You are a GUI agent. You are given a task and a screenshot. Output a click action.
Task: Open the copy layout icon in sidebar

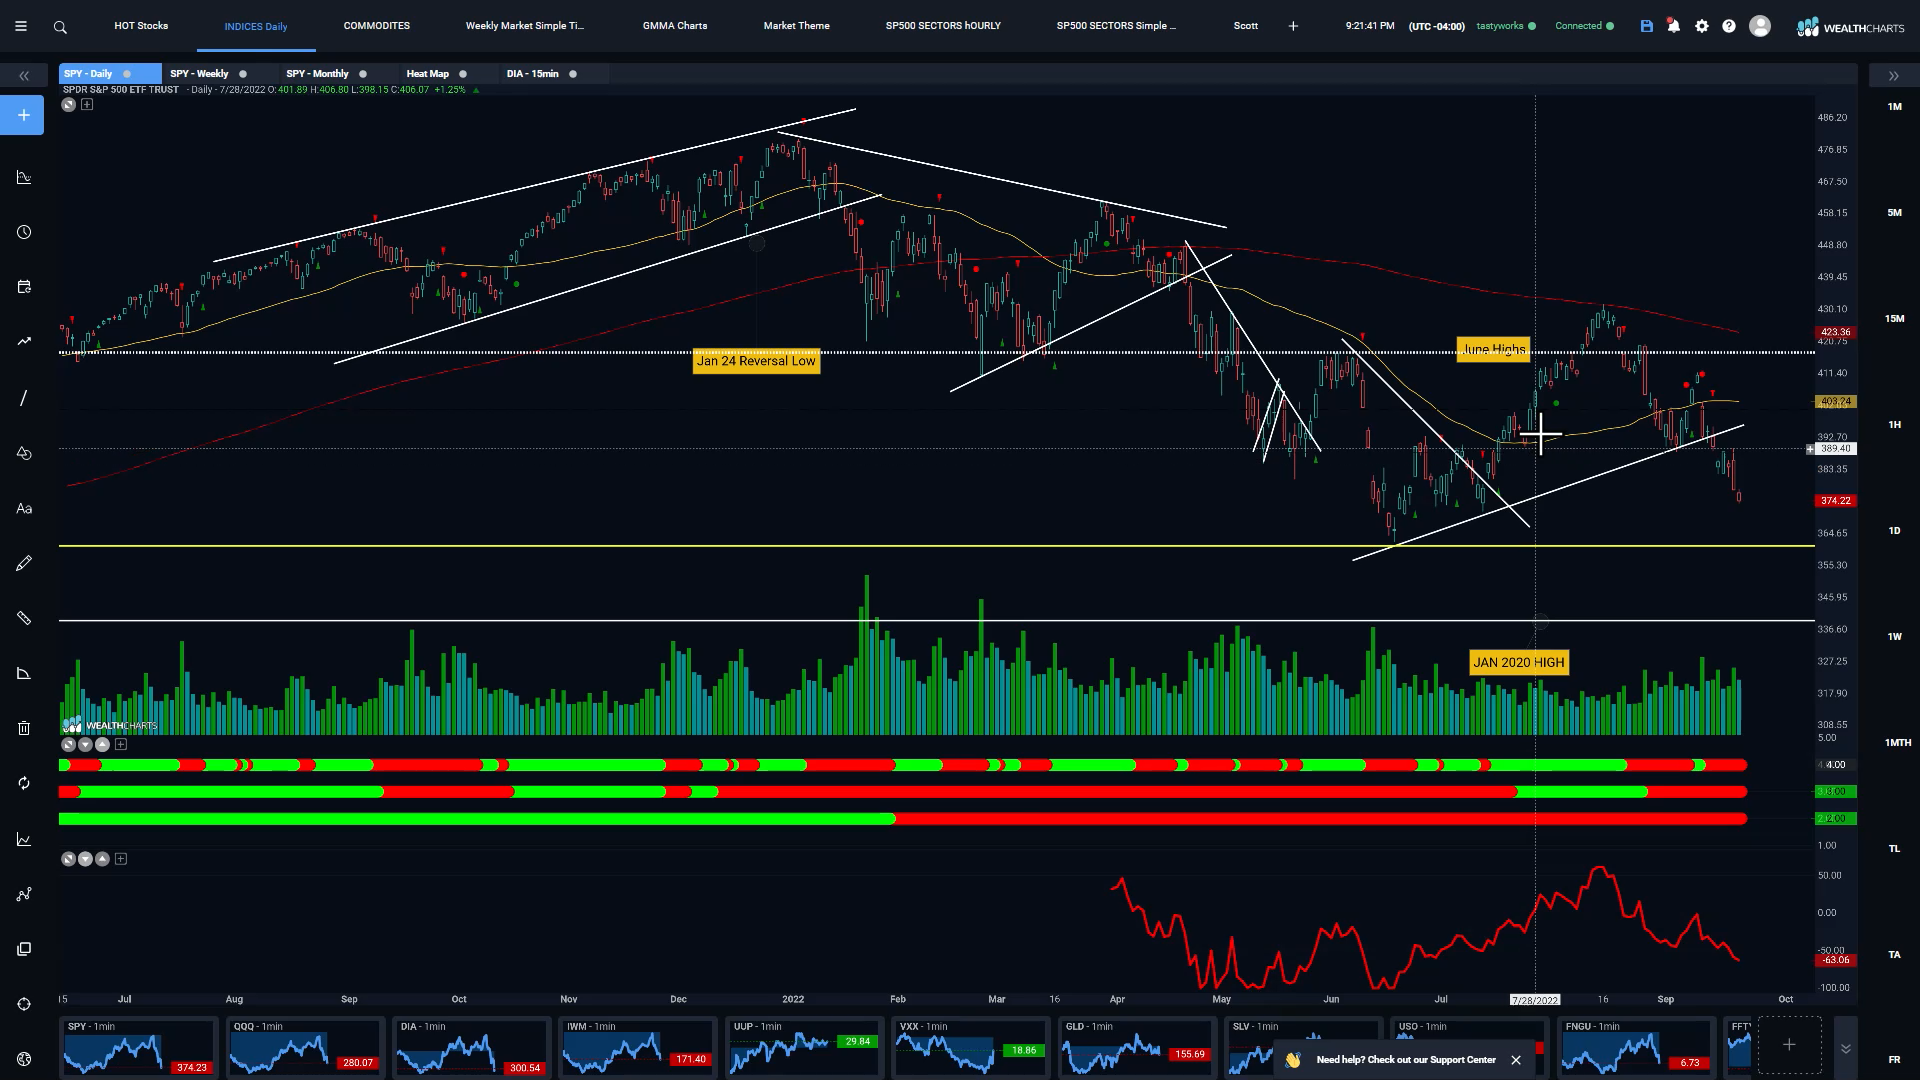[x=24, y=949]
